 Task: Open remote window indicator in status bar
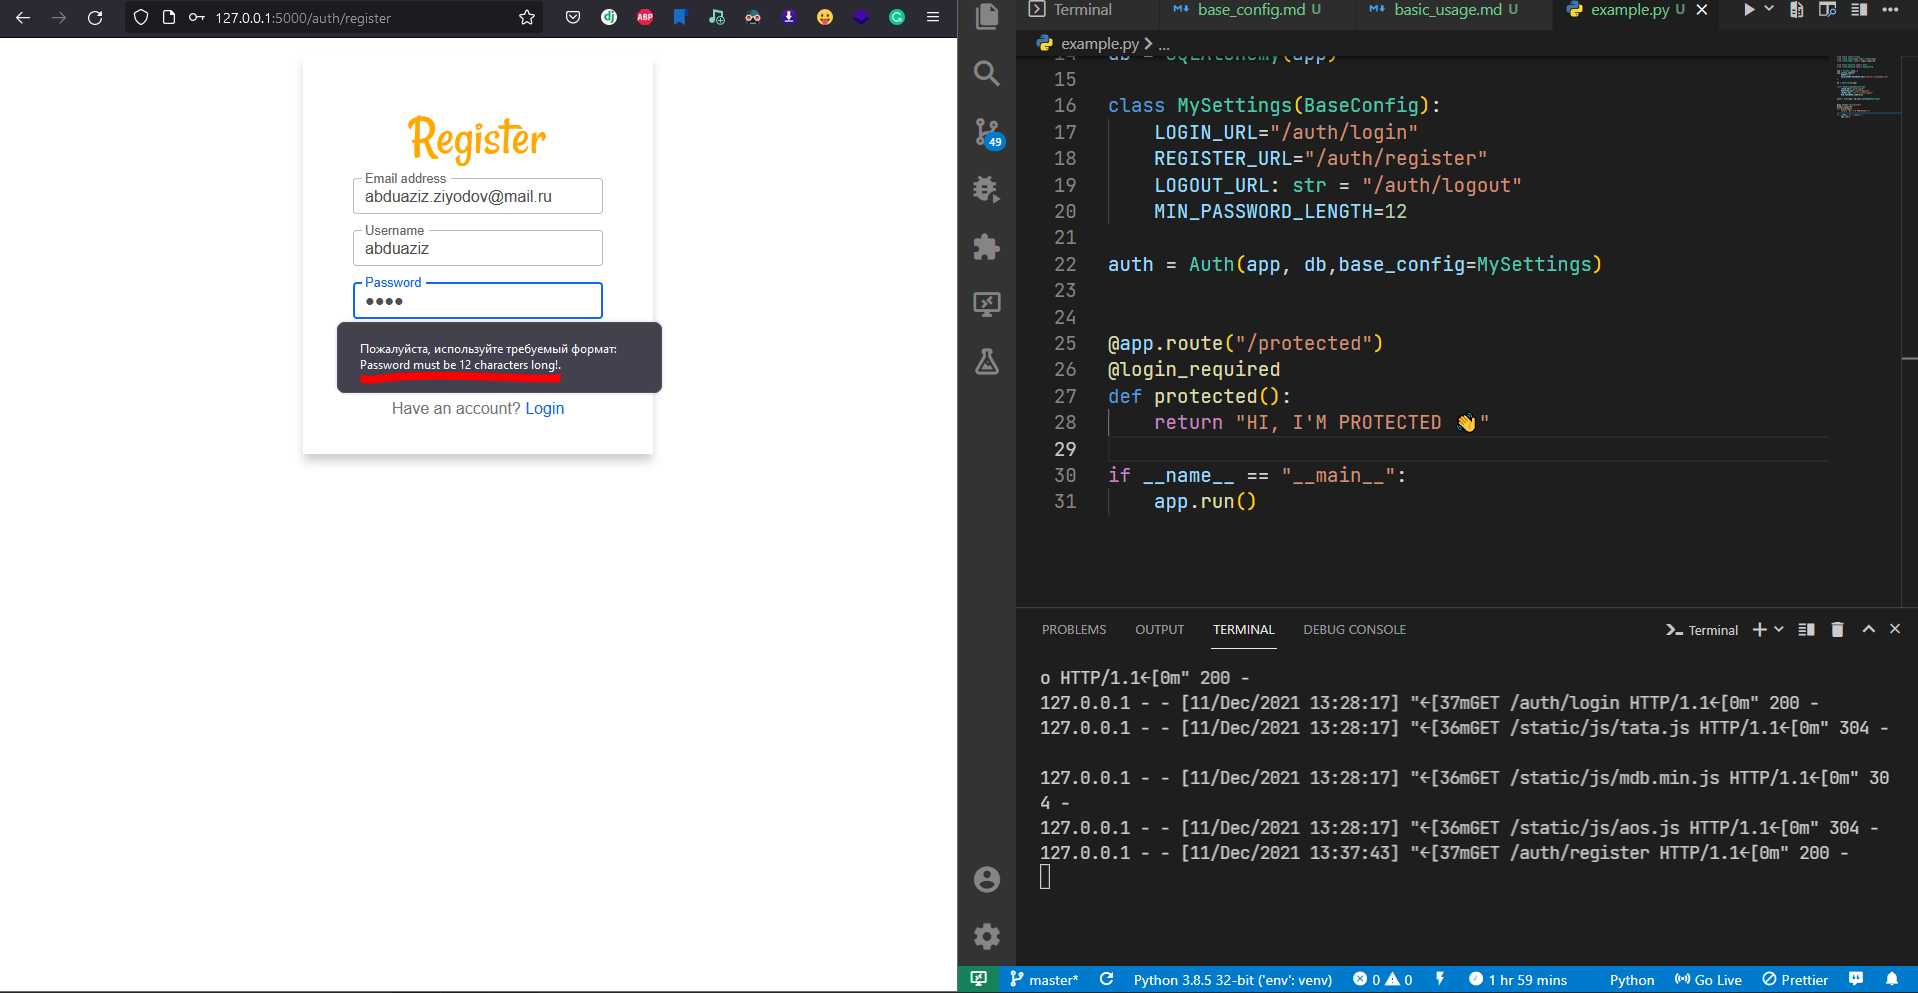[978, 979]
